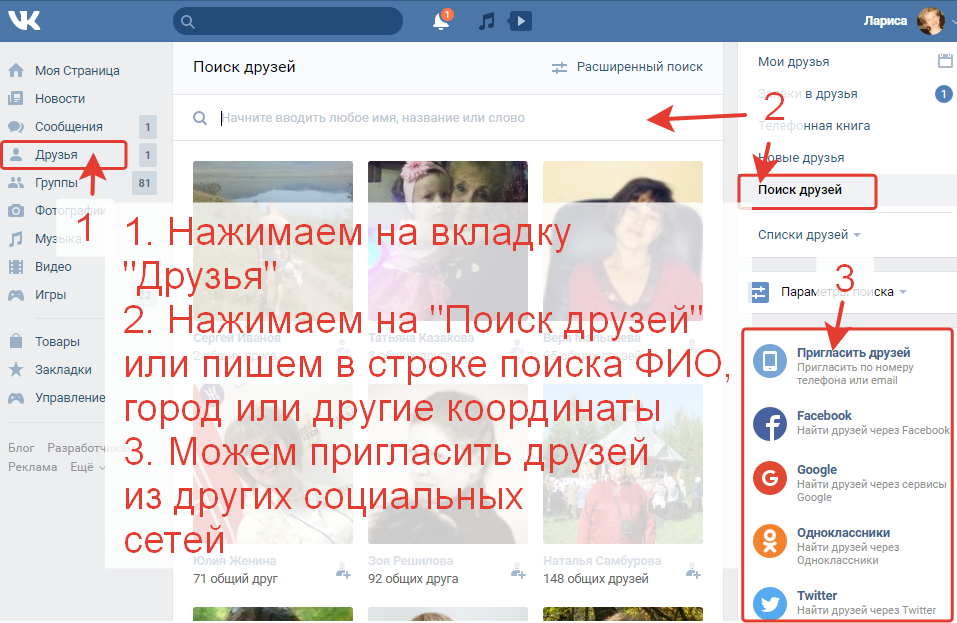Open the notifications bell

click(x=441, y=21)
